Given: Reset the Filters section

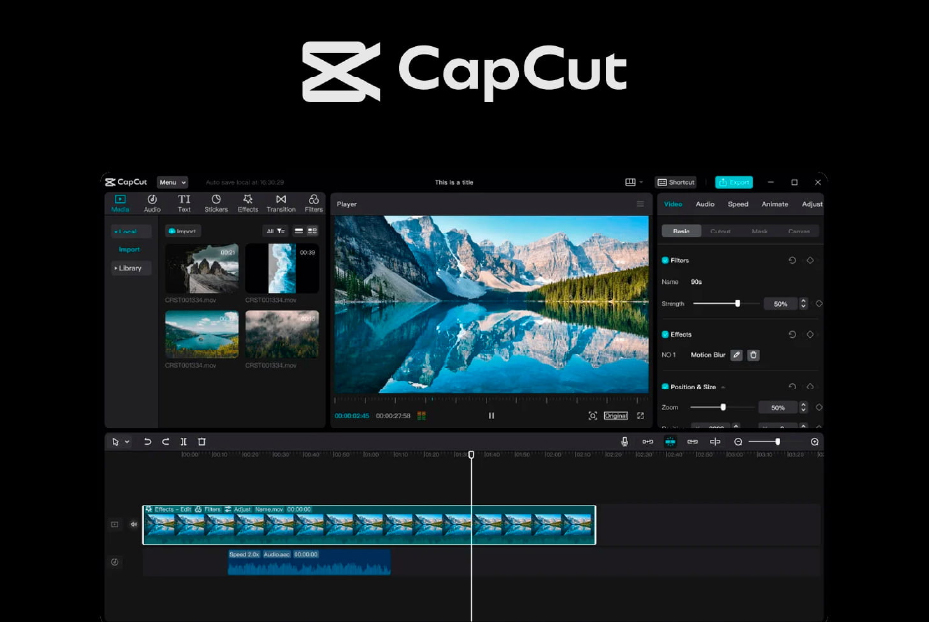Looking at the screenshot, I should [x=792, y=261].
